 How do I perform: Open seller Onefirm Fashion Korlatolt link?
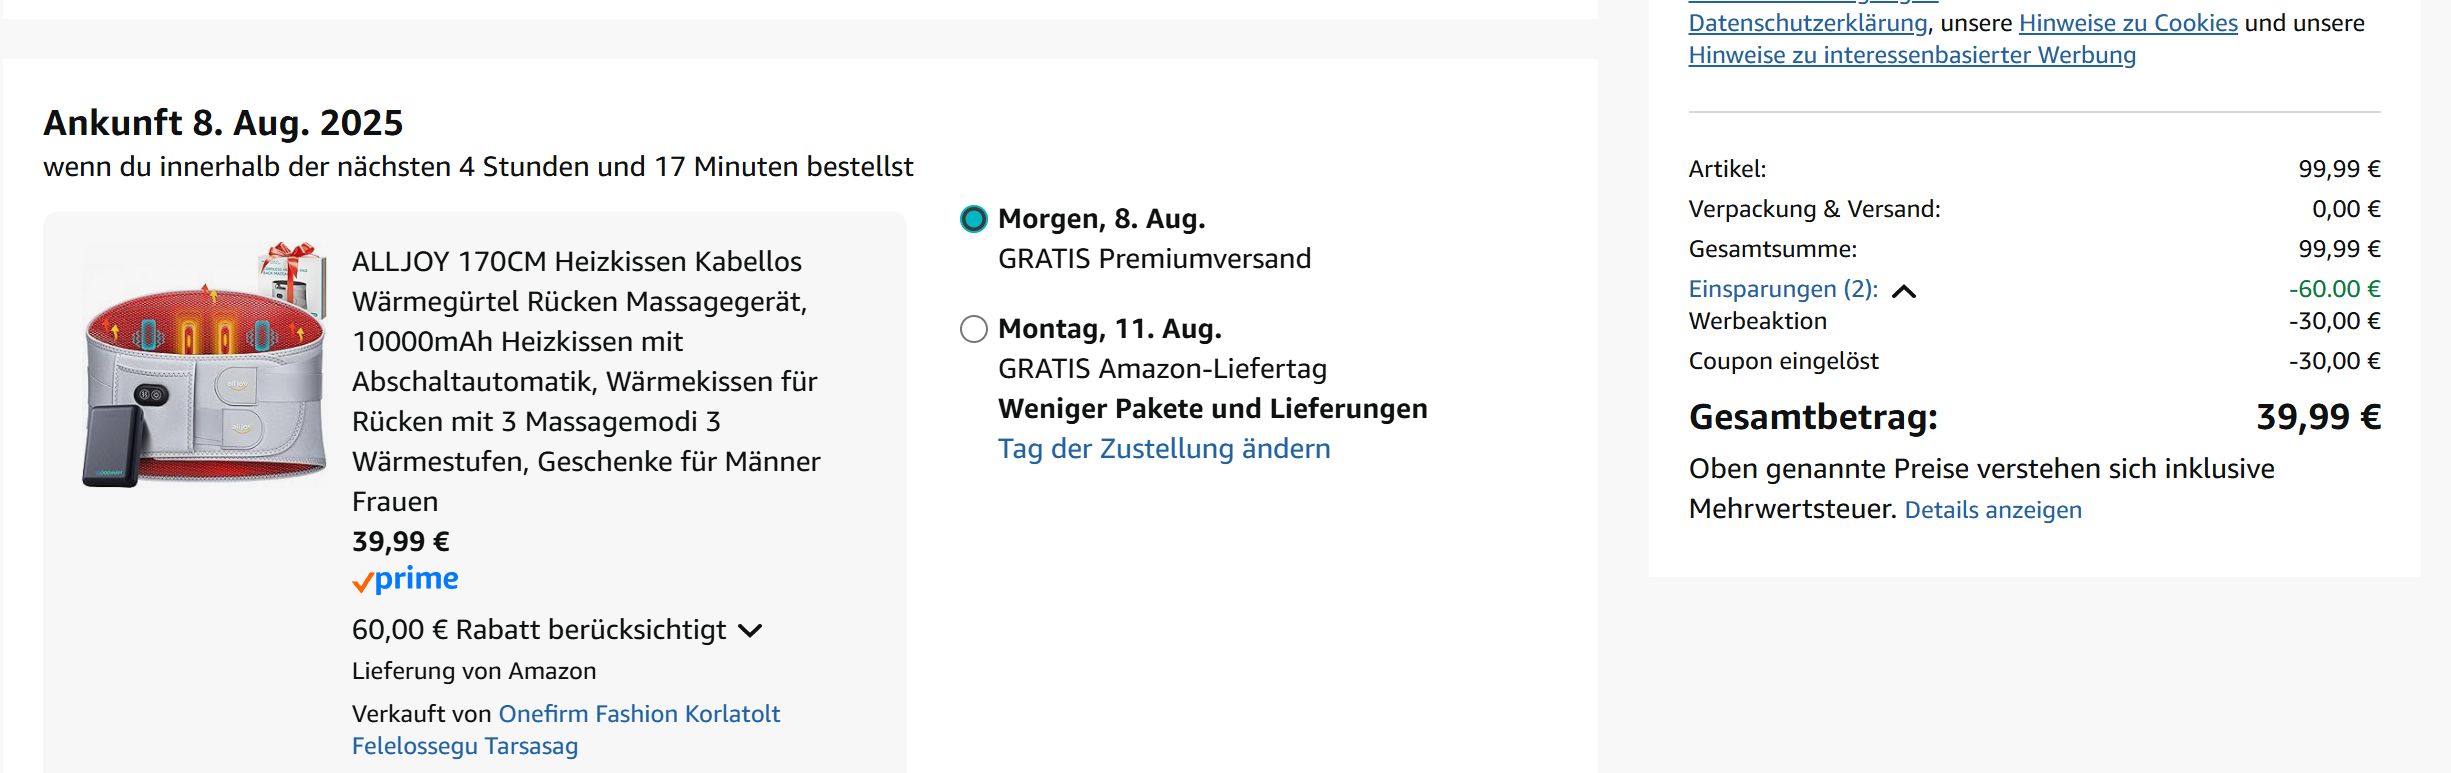tap(639, 714)
